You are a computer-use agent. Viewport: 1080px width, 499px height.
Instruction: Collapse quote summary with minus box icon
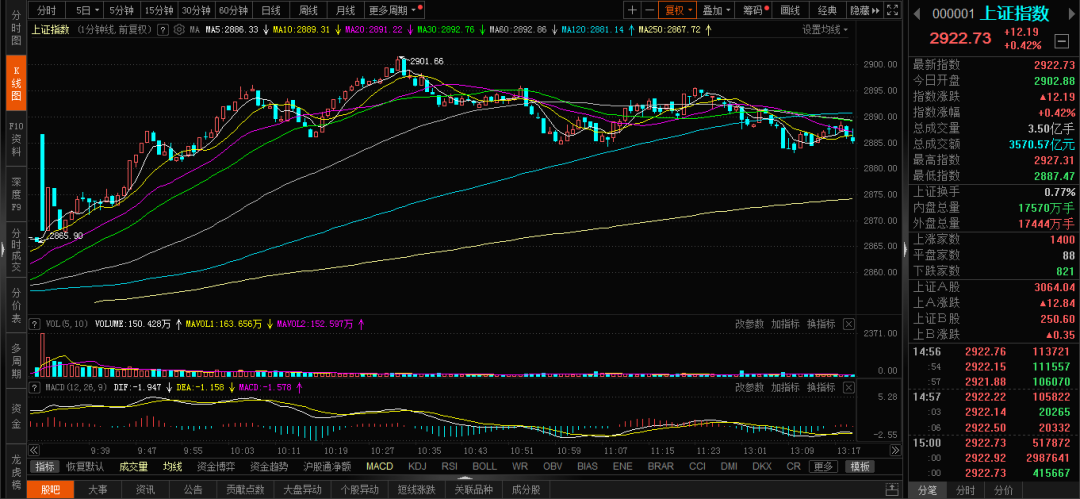1061,40
